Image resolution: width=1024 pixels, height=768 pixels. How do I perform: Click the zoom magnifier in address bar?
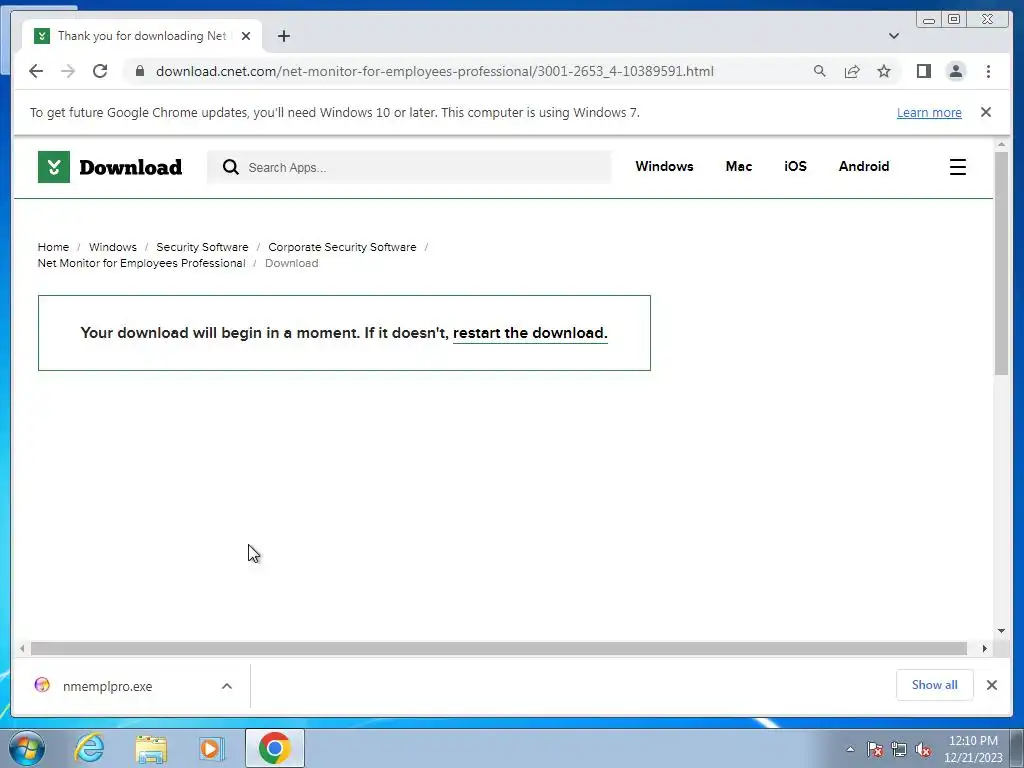(x=820, y=71)
